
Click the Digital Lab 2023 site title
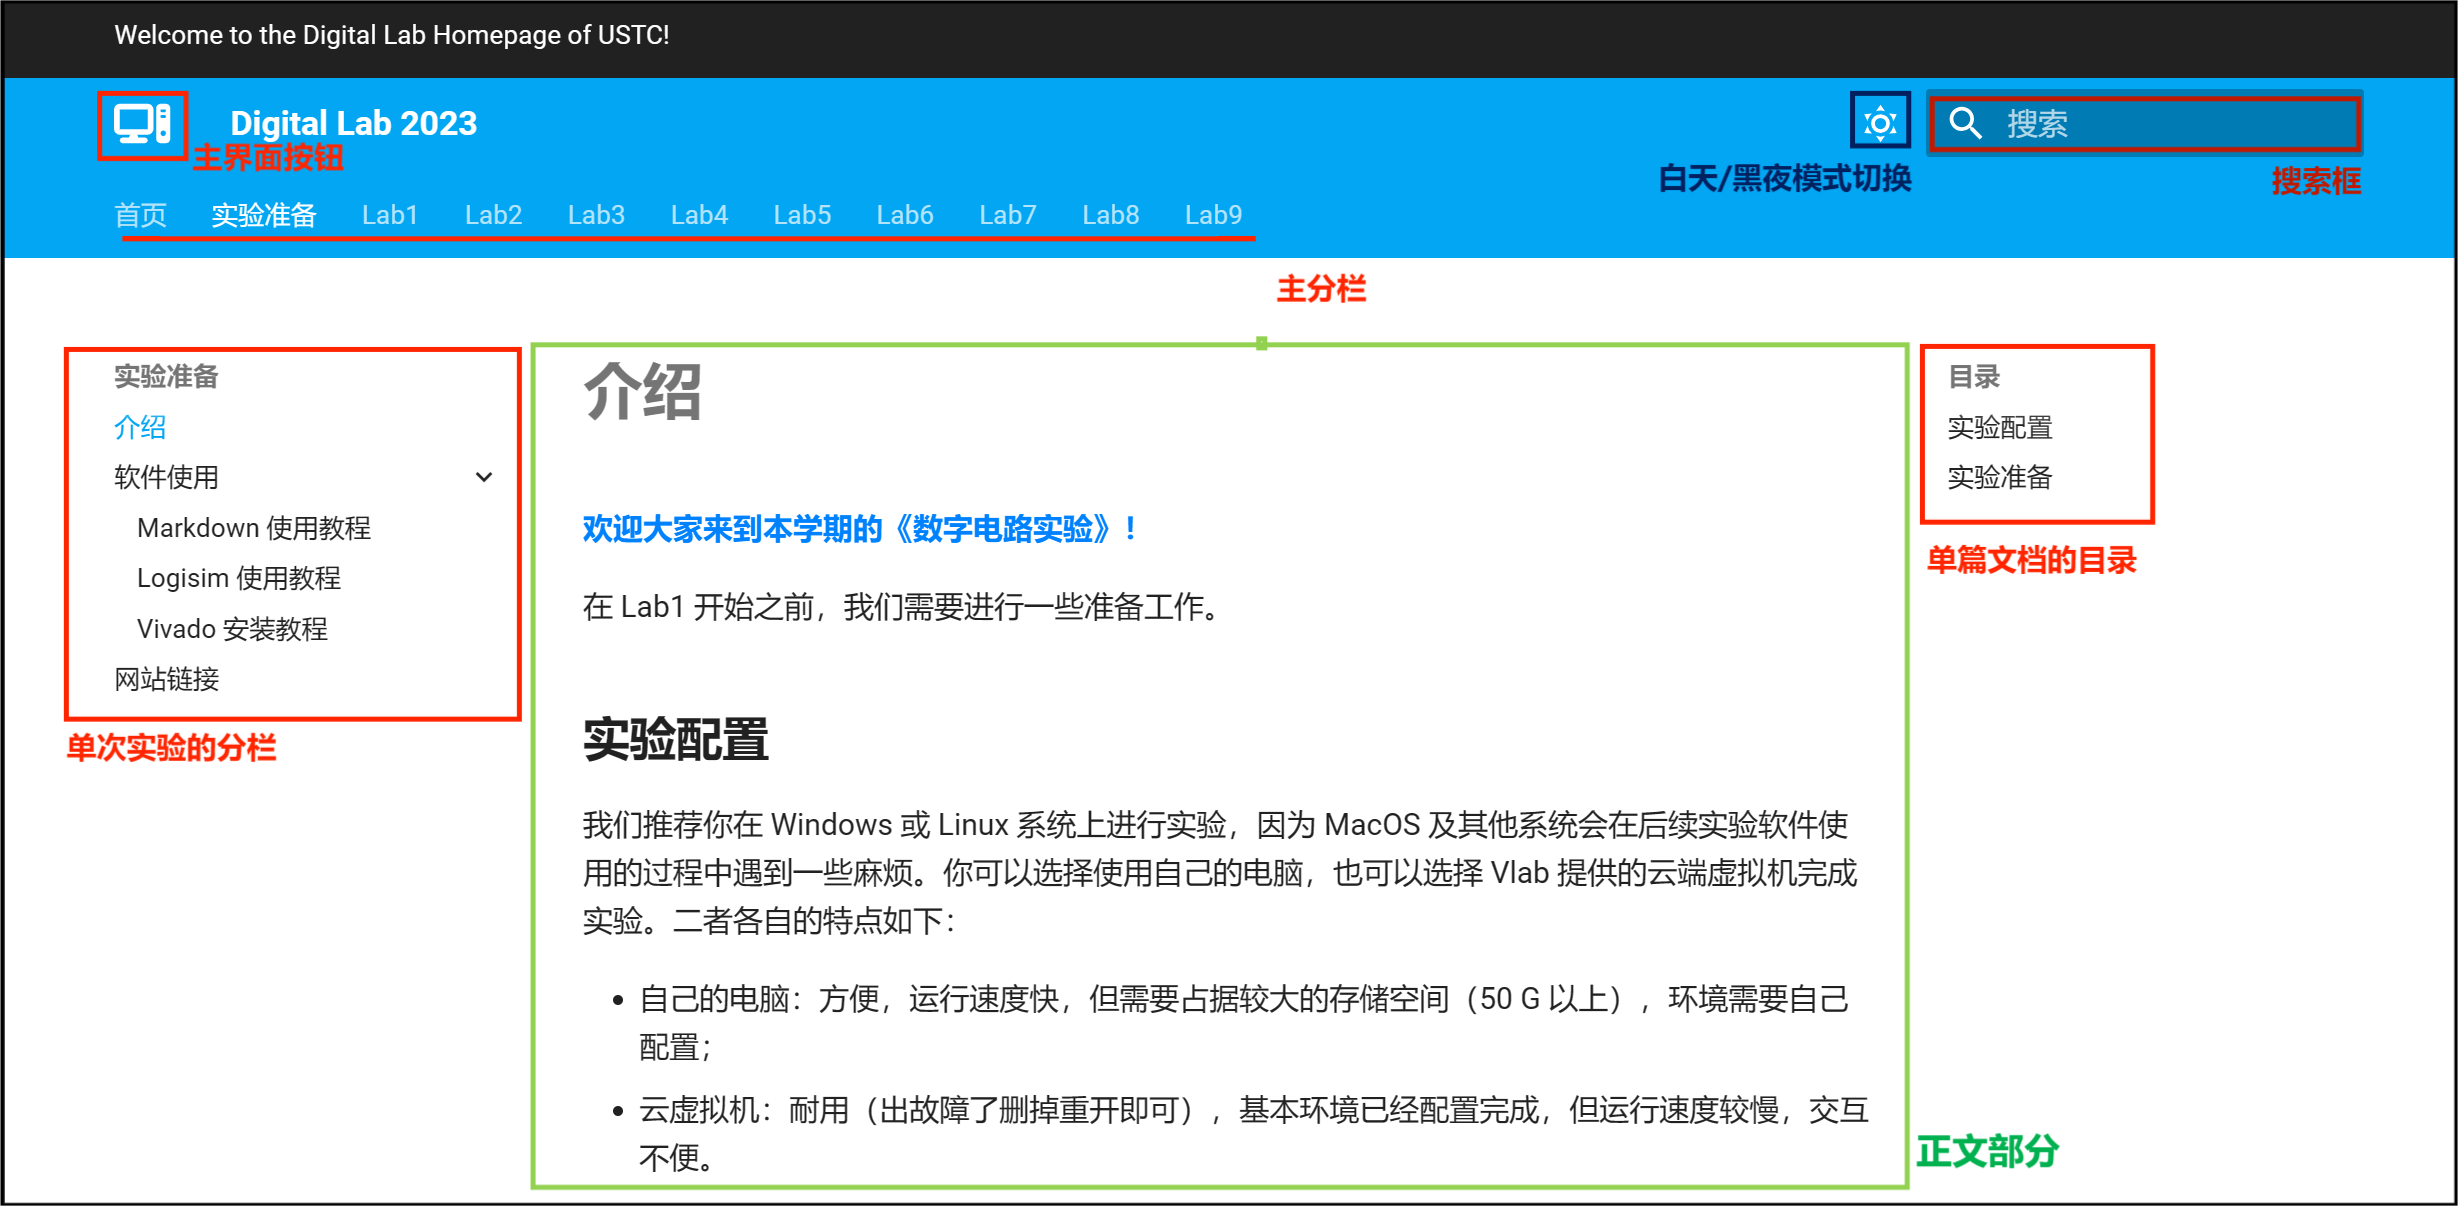(353, 123)
